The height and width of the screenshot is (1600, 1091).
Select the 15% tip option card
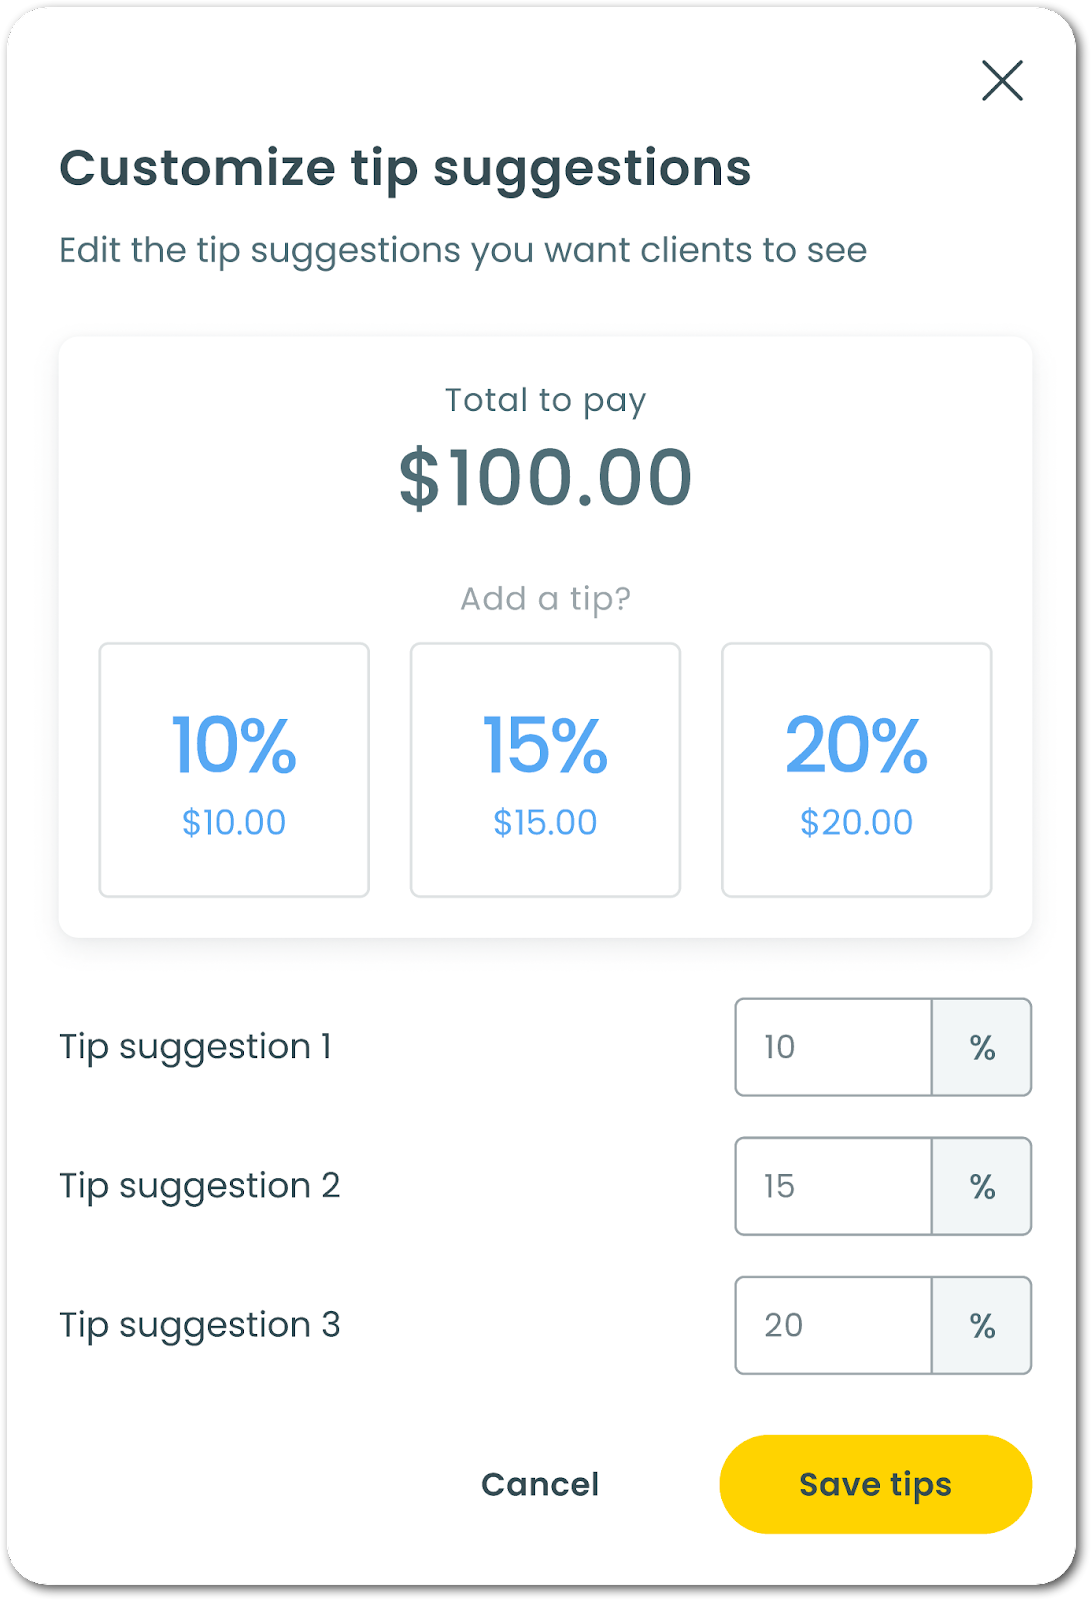[x=545, y=769]
